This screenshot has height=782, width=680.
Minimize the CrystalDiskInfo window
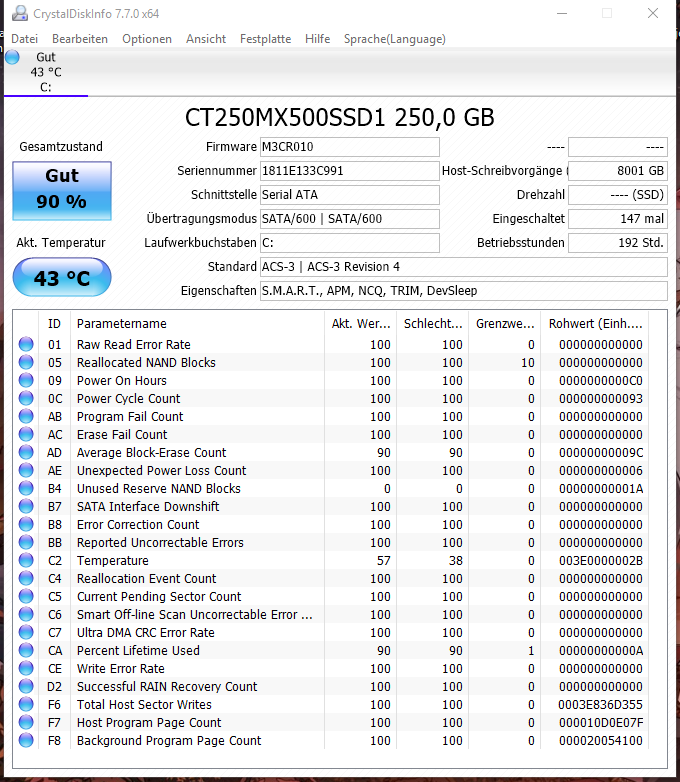562,13
